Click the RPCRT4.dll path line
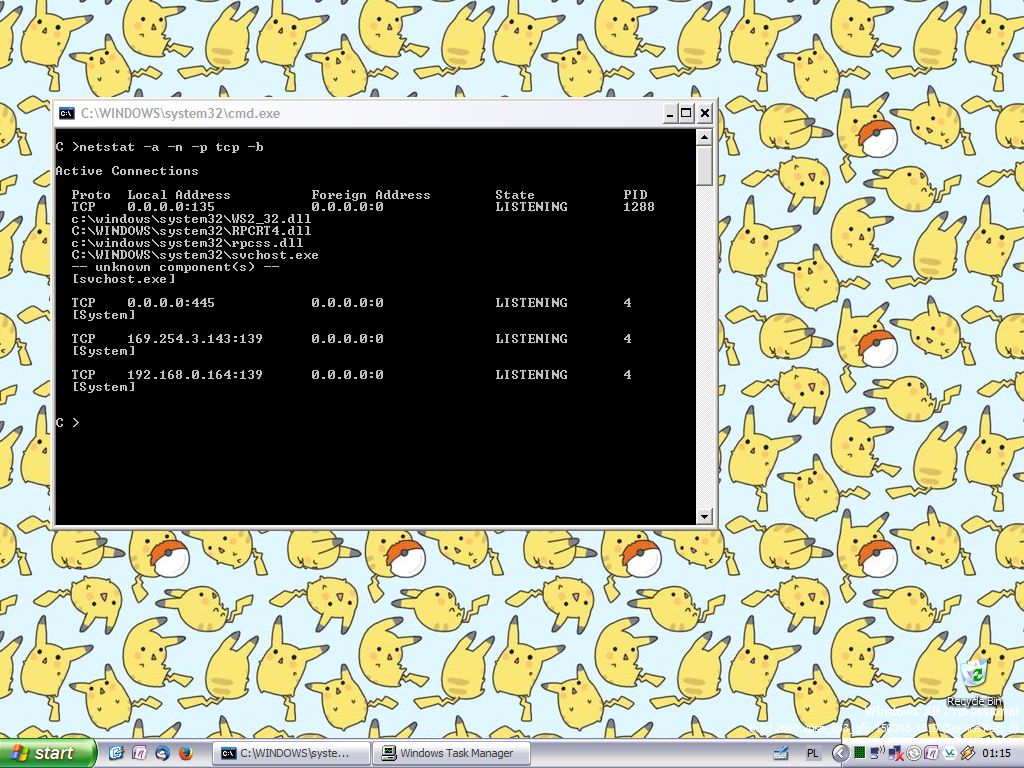This screenshot has width=1024, height=768. point(191,231)
